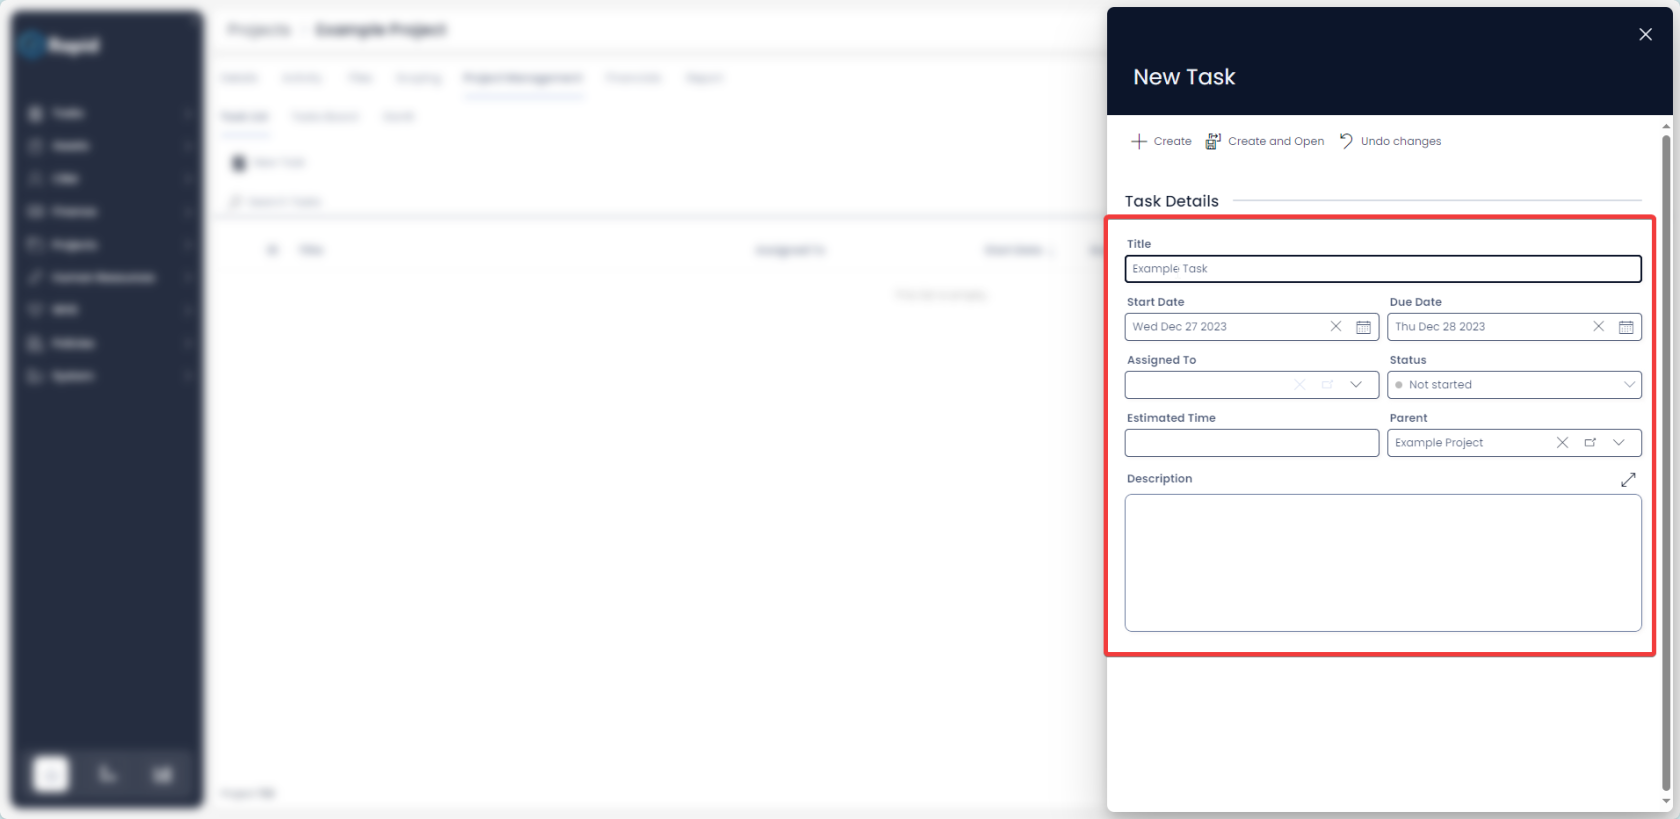This screenshot has width=1680, height=819.
Task: Expand the Description editor
Action: [1628, 480]
